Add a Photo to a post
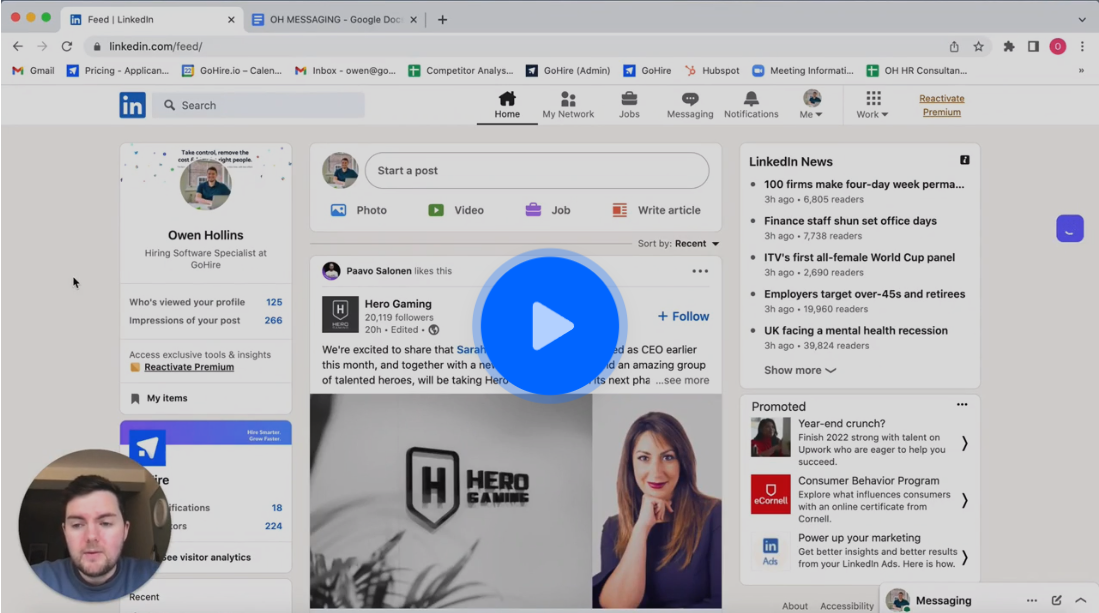This screenshot has width=1099, height=613. (359, 210)
